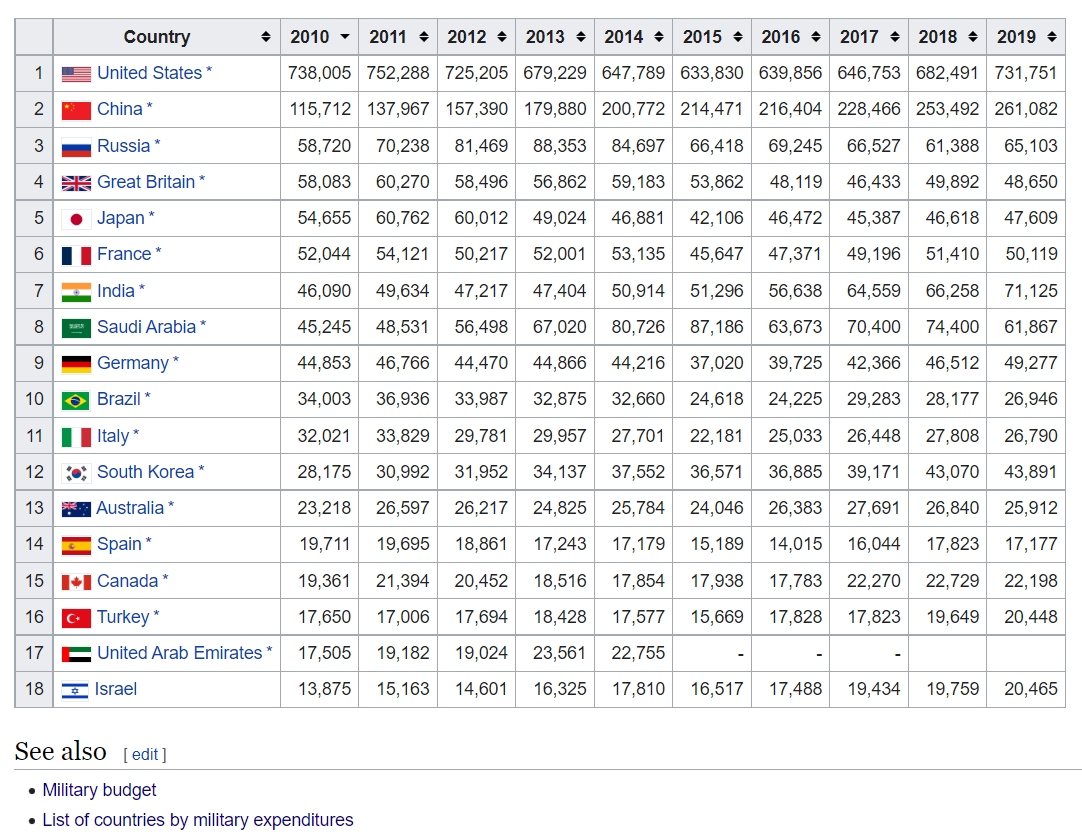Screen dimensions: 1082x834
Task: Sort by 2015 column sort arrows
Action: (738, 37)
